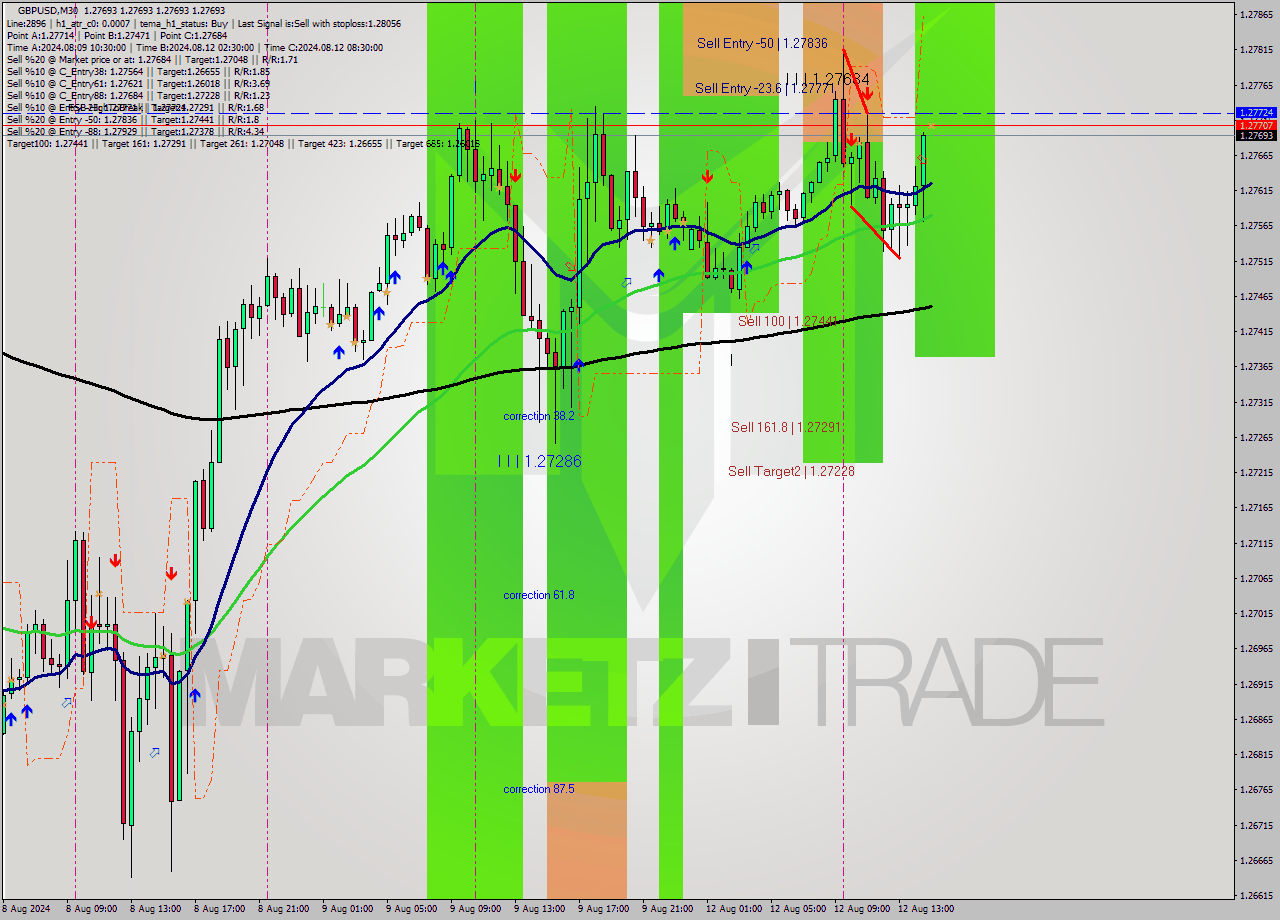Click the 'correction 38.2' label
The image size is (1280, 920).
tap(539, 415)
